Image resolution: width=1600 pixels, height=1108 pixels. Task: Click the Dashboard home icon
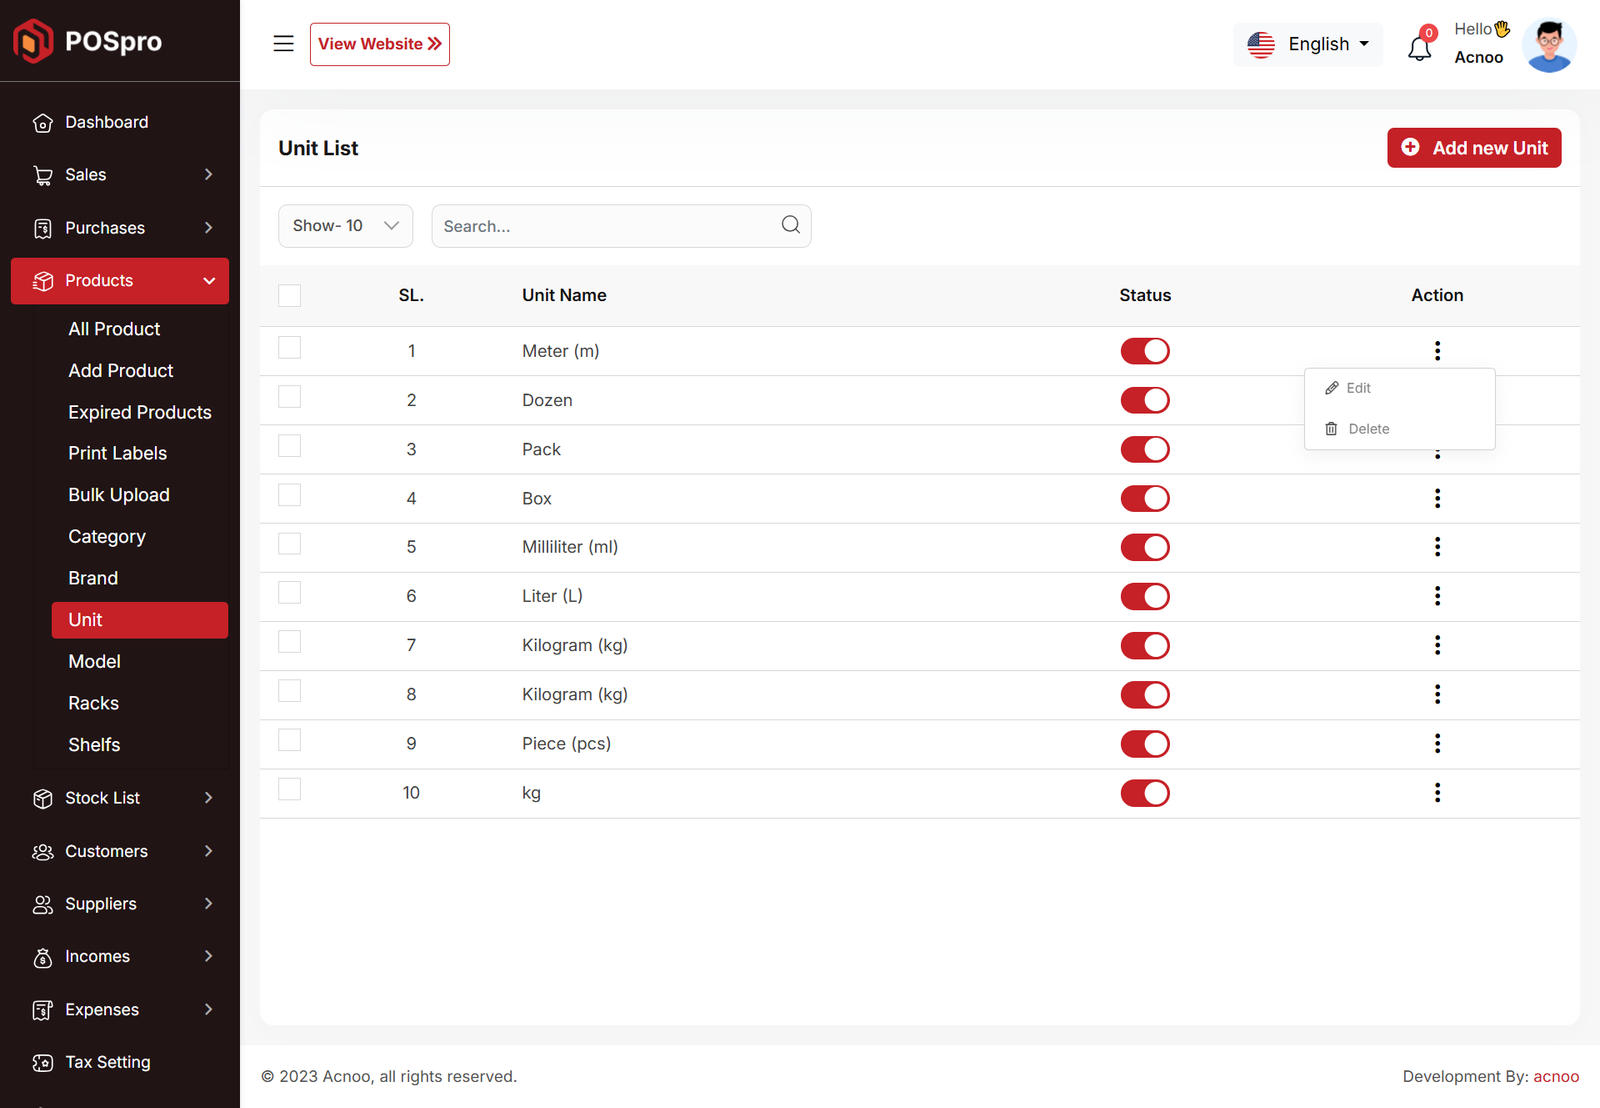(43, 123)
